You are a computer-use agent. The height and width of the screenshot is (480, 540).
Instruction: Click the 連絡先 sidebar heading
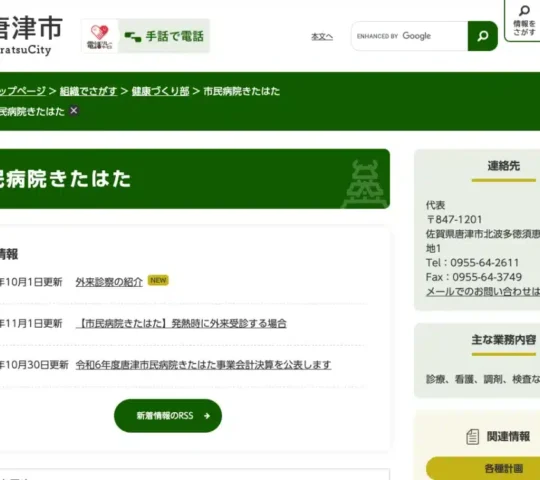(x=503, y=166)
